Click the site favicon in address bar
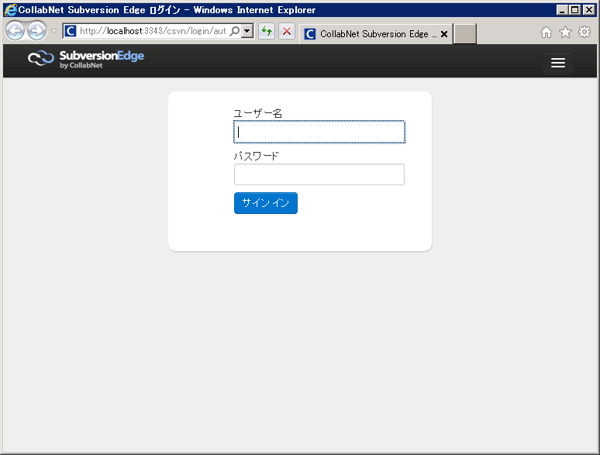The height and width of the screenshot is (455, 600). click(x=70, y=31)
